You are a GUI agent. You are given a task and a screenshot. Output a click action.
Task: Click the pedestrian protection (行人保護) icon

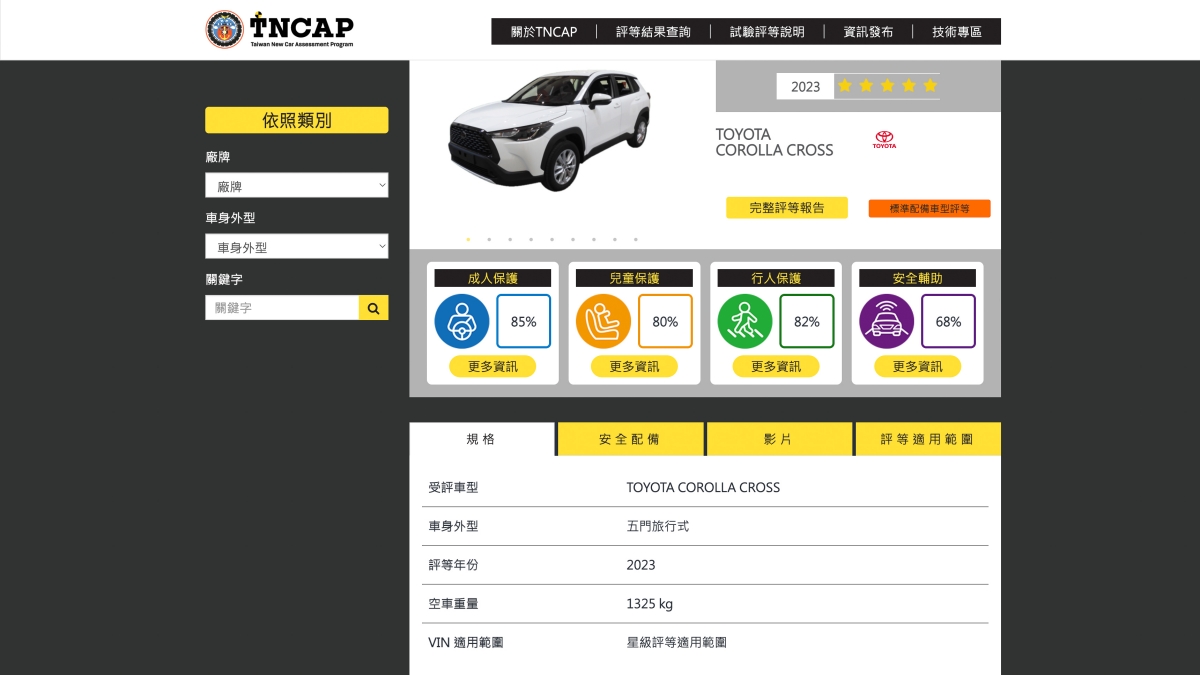click(x=745, y=321)
